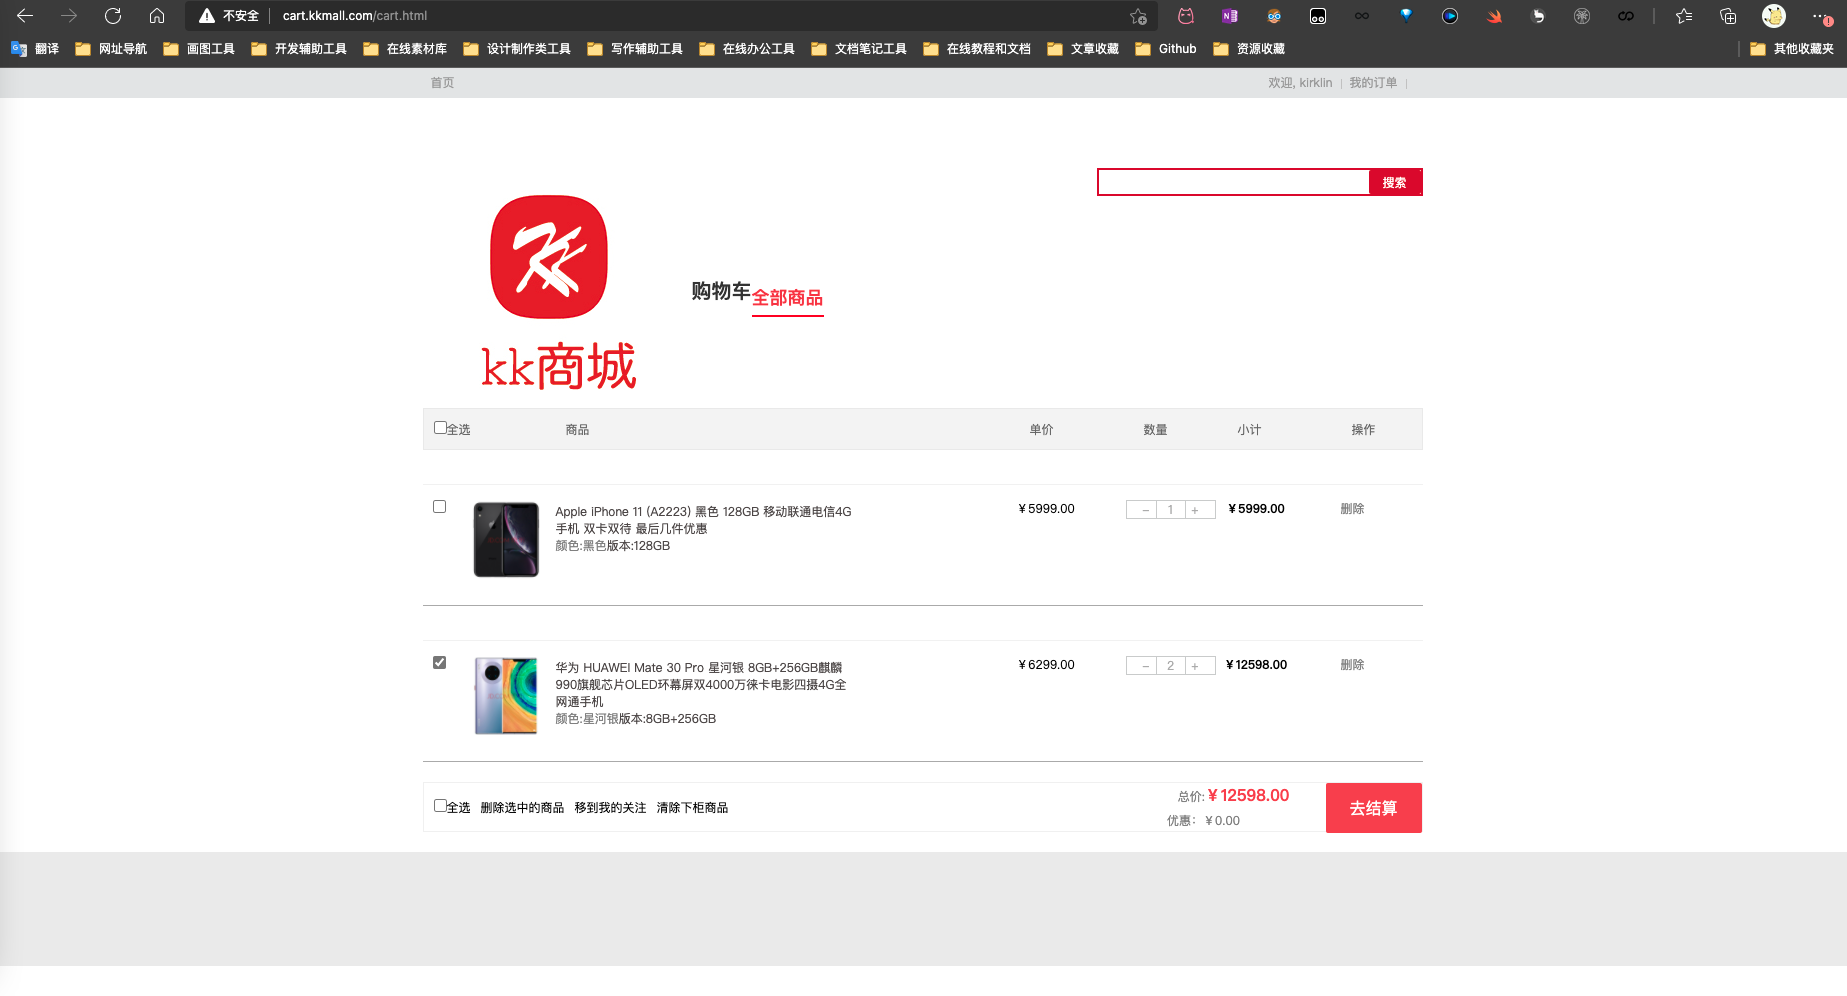
Task: Select the 全部商品 tab
Action: [x=788, y=298]
